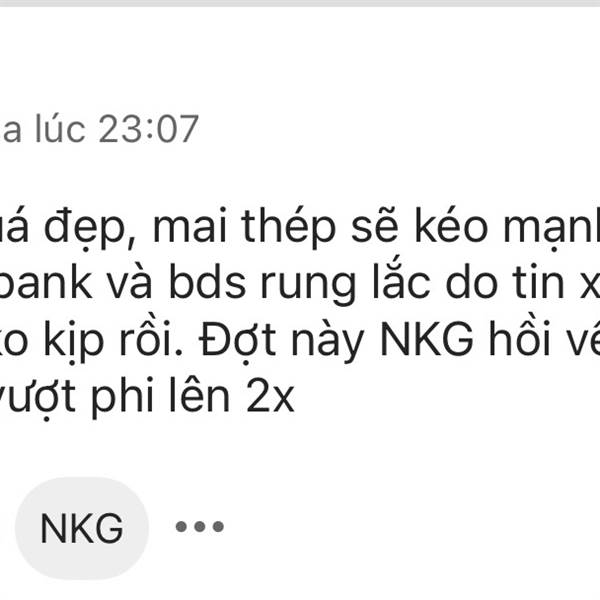Image resolution: width=600 pixels, height=600 pixels.
Task: Click 'kịp rồi.' in the third line
Action: pyautogui.click(x=112, y=340)
